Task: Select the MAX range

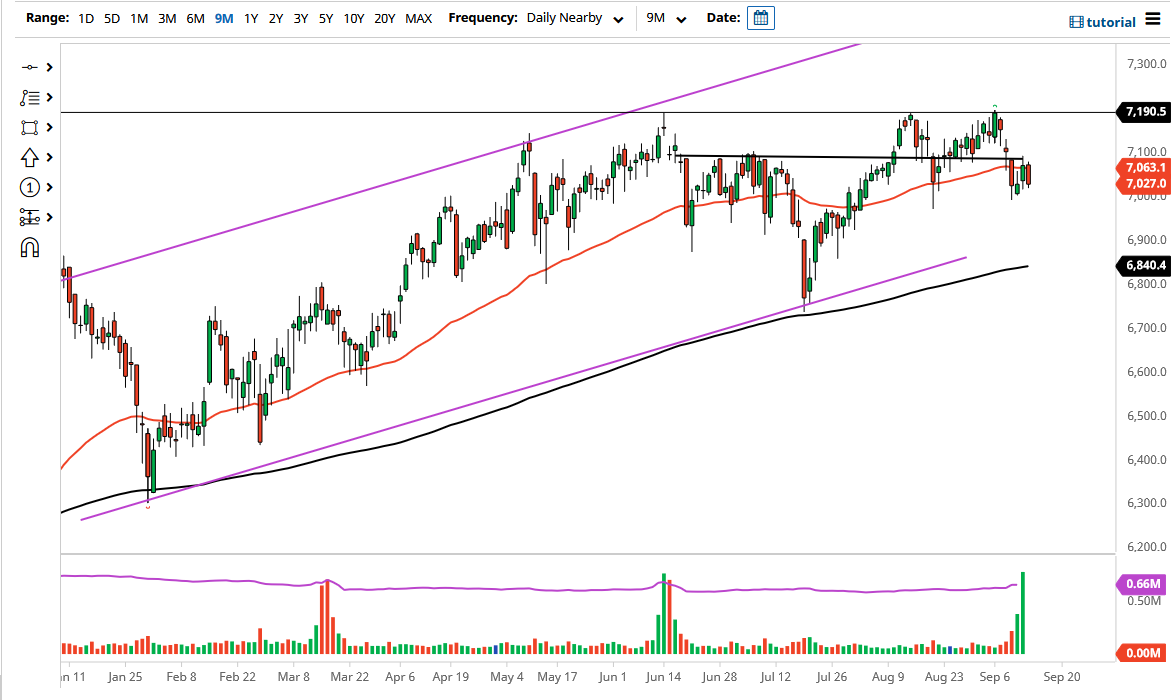Action: click(x=419, y=18)
